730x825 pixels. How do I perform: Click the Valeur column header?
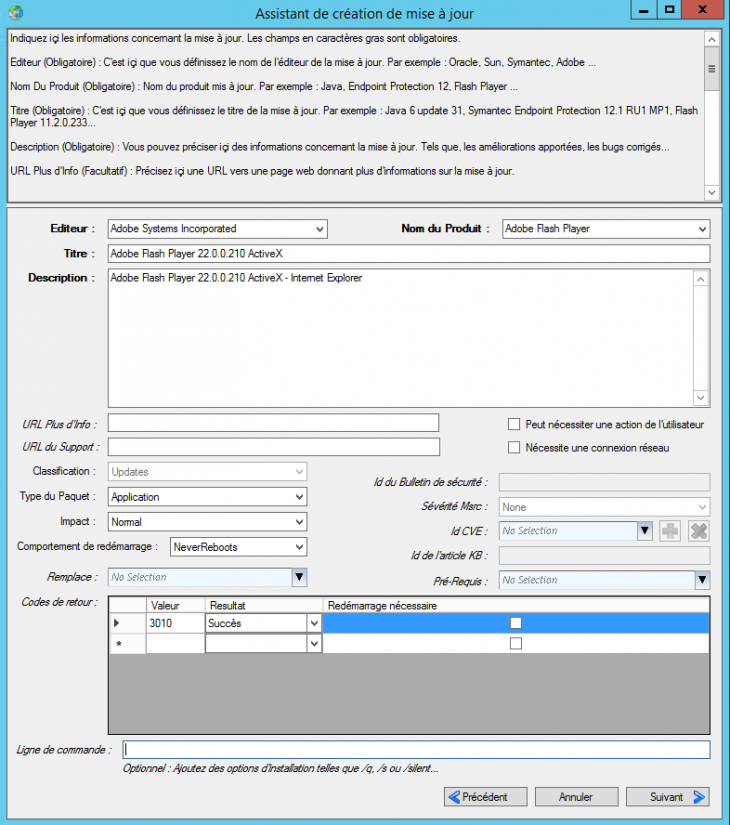[x=175, y=605]
